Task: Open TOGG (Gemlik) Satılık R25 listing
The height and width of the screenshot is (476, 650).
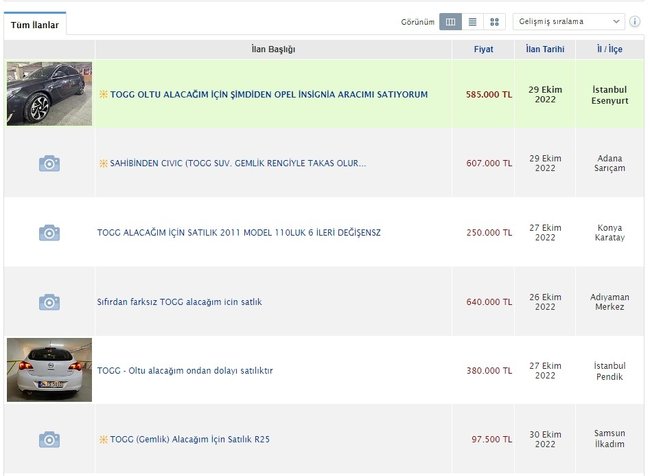Action: 189,440
